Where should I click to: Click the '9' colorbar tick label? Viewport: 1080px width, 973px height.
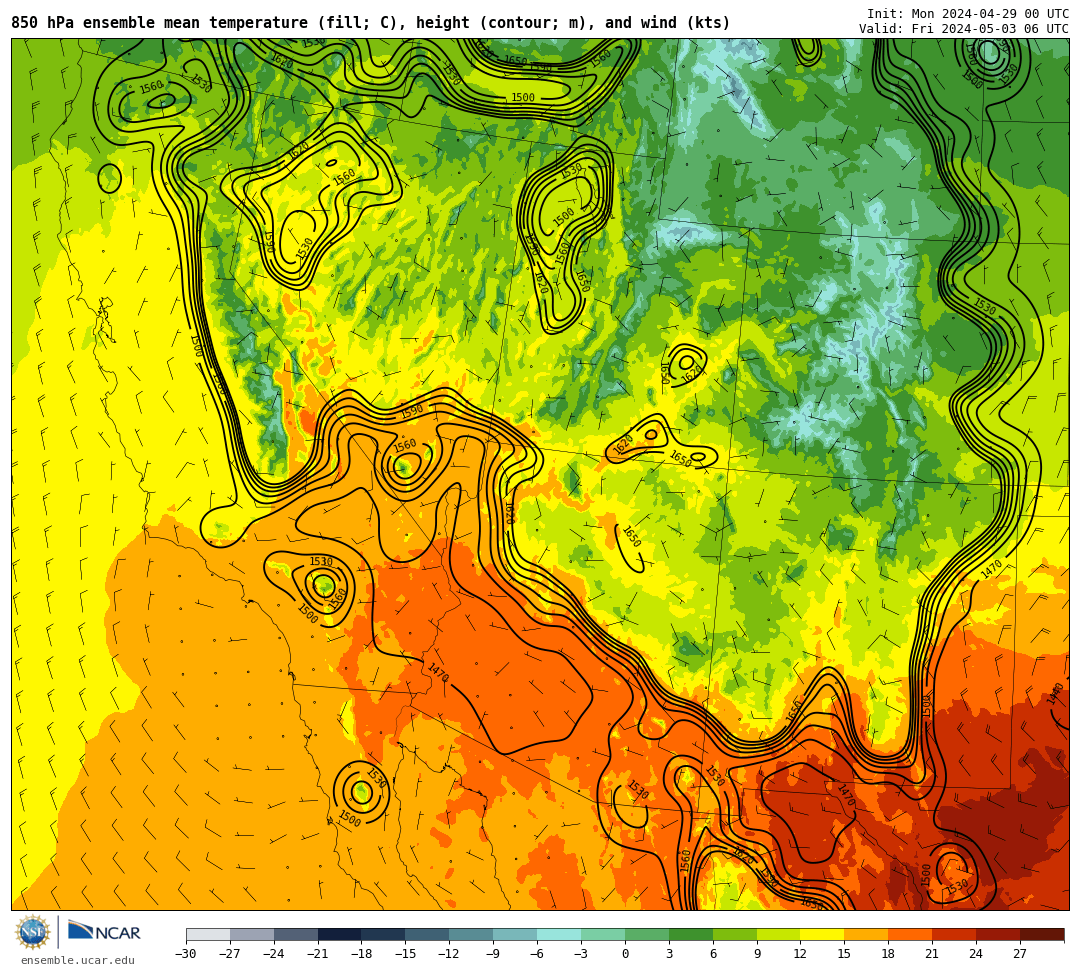(x=757, y=954)
